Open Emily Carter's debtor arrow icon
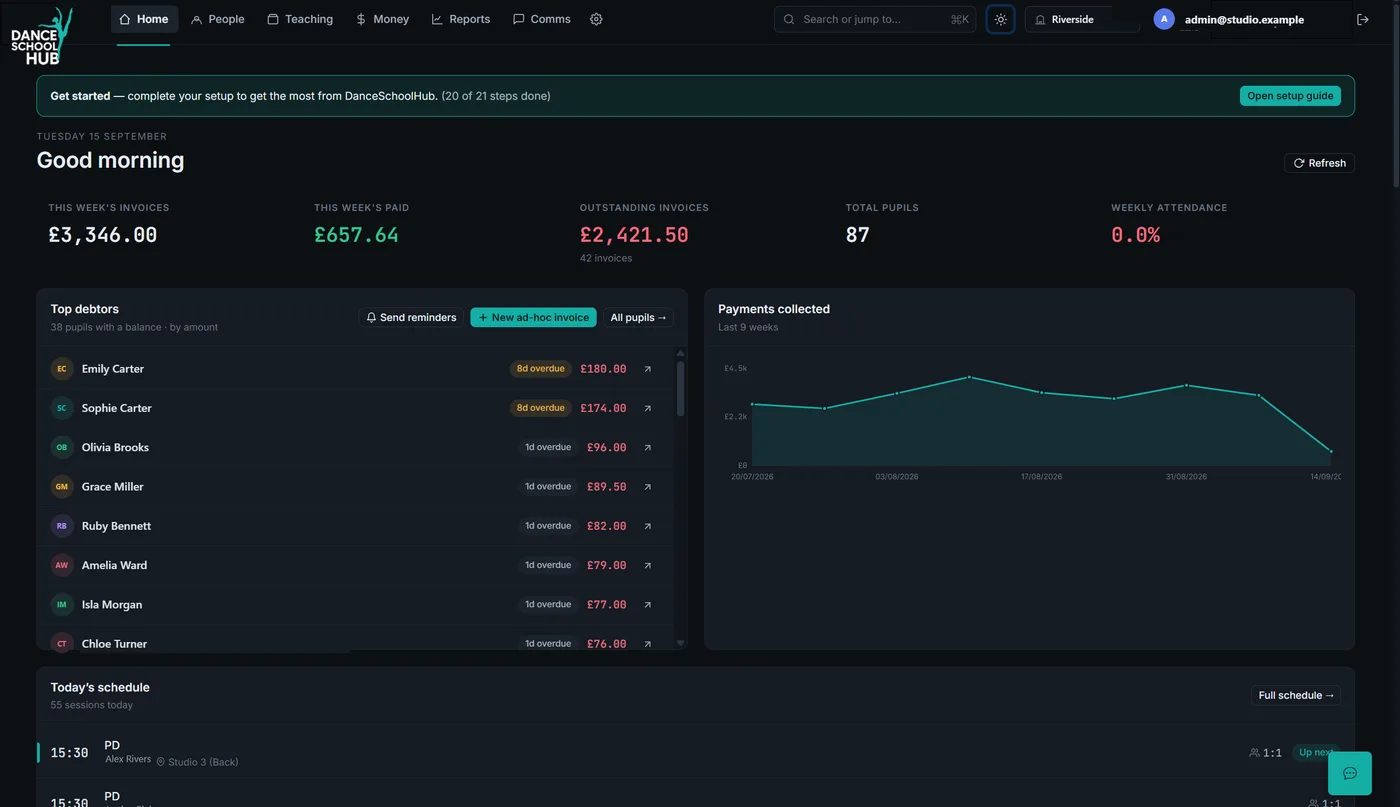 pos(647,369)
